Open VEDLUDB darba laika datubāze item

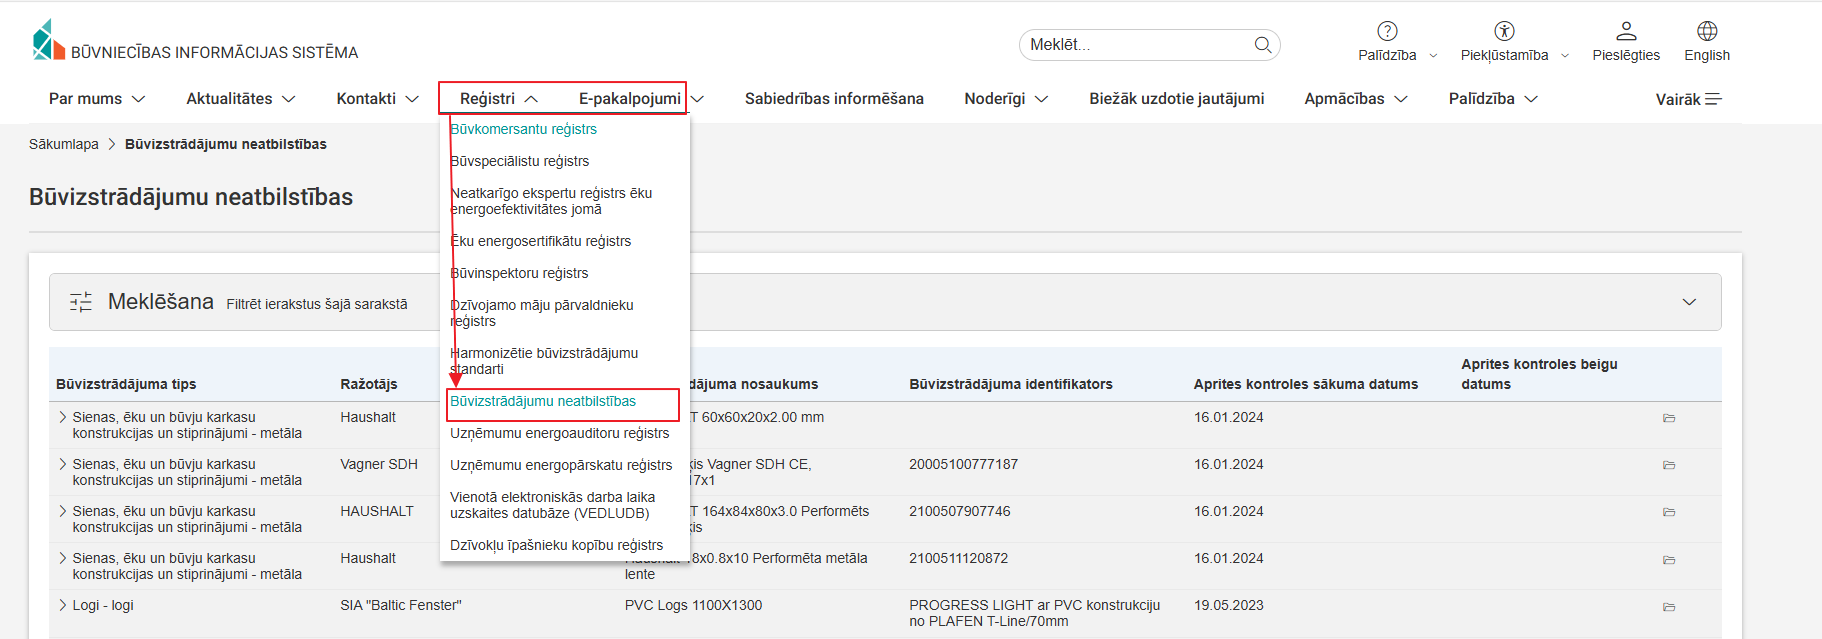pos(552,505)
